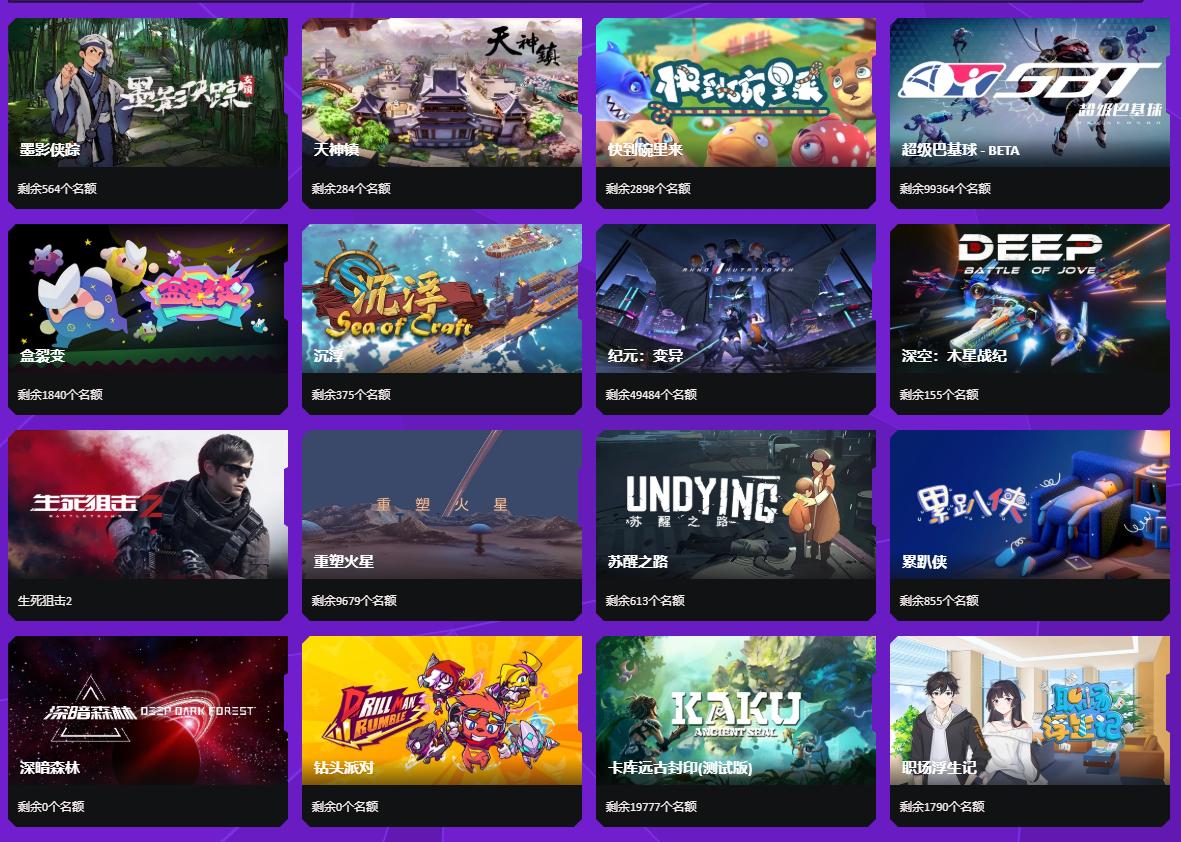Screen dimensions: 1181x842
Task: Open the 快到碗里来 game card
Action: [x=736, y=113]
